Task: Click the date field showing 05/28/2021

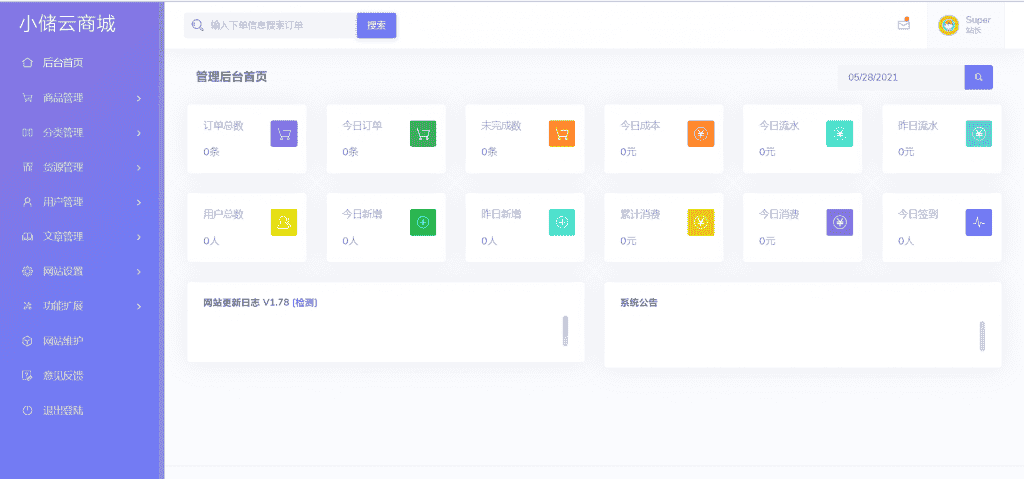Action: 900,77
